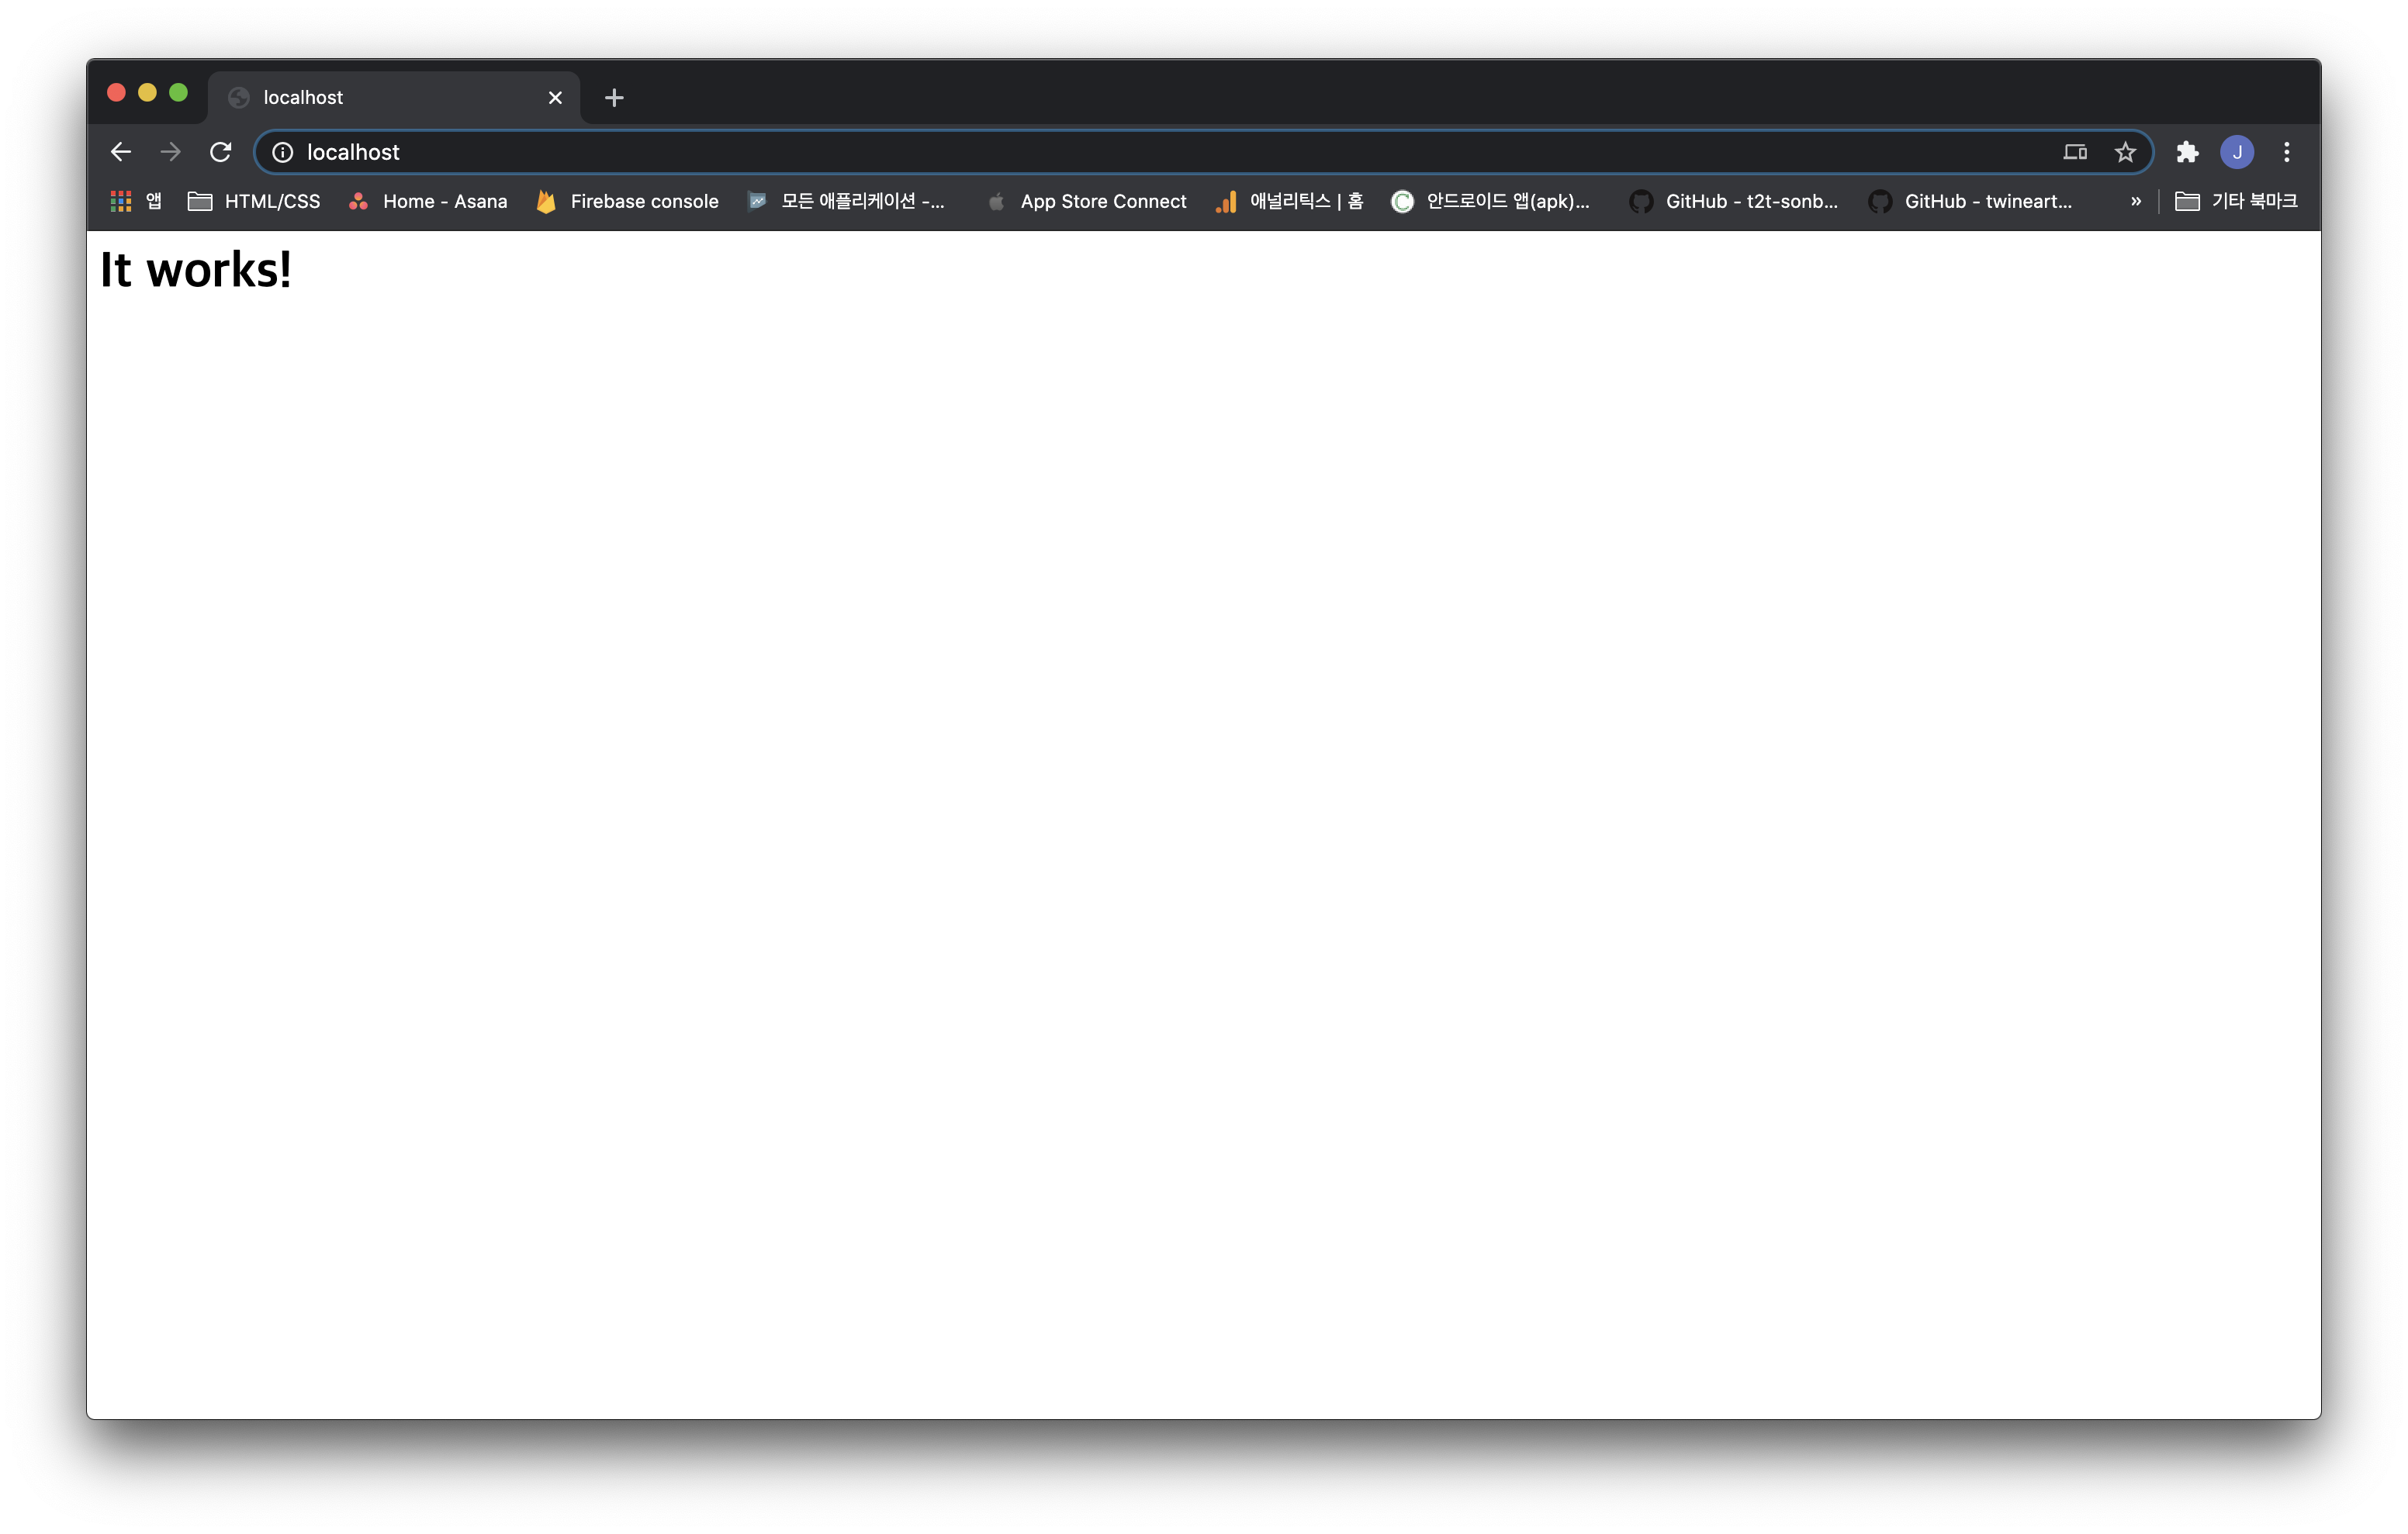Open the GitHub - t2t-sonb bookmark
This screenshot has height=1534, width=2408.
[x=1734, y=201]
